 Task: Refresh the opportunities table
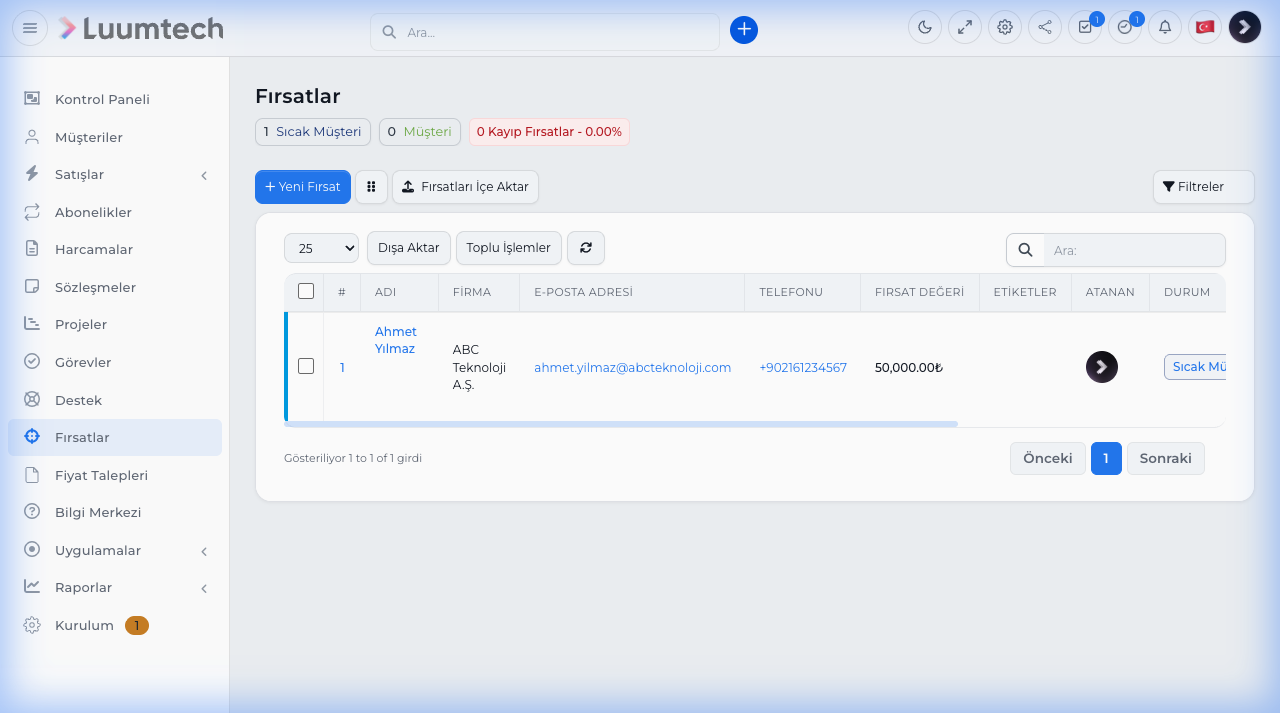click(586, 248)
